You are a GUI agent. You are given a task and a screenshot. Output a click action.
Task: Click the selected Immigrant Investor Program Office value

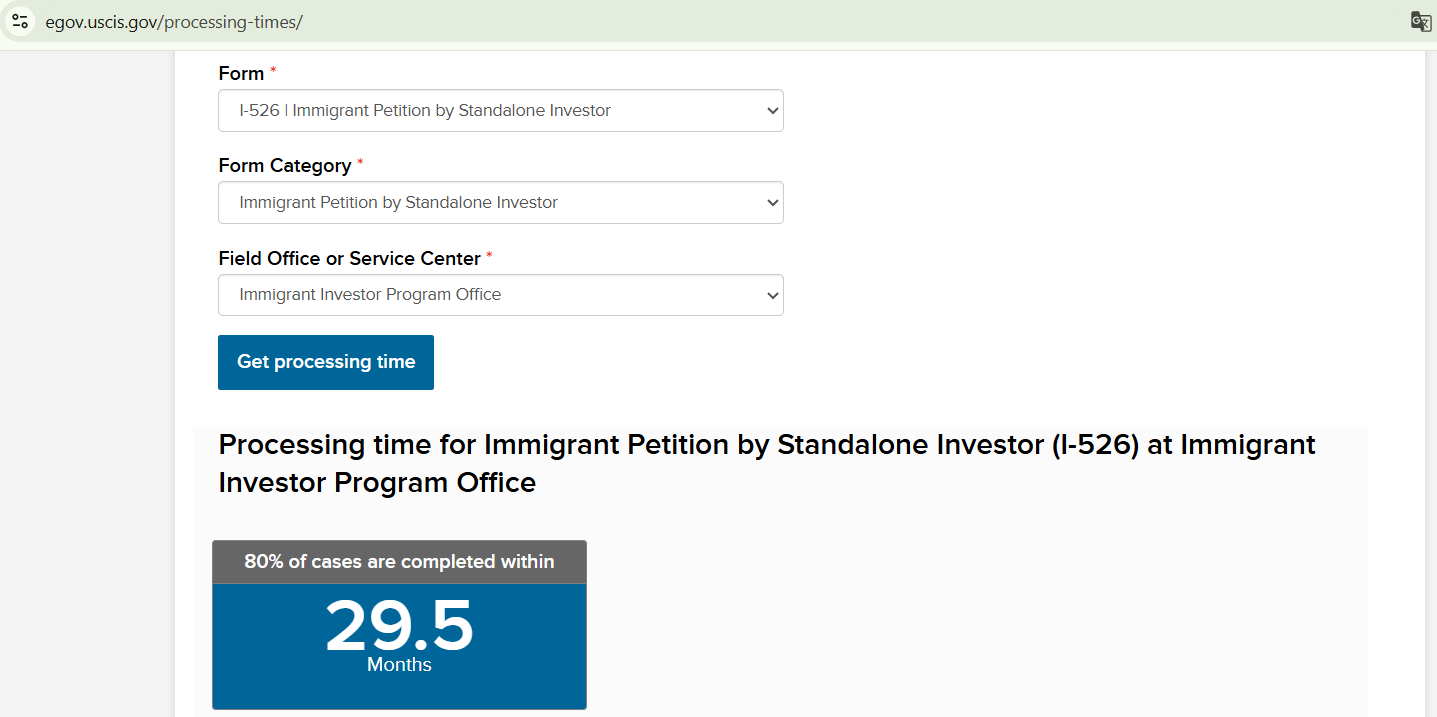tap(370, 295)
